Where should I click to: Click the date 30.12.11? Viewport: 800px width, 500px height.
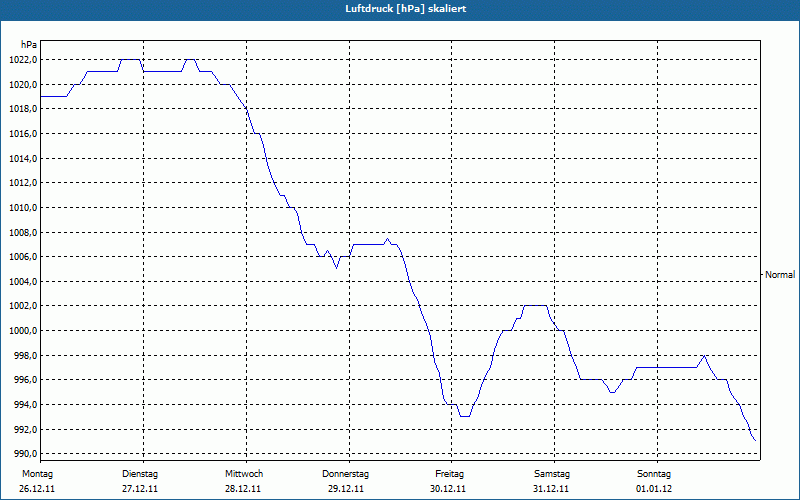(448, 489)
